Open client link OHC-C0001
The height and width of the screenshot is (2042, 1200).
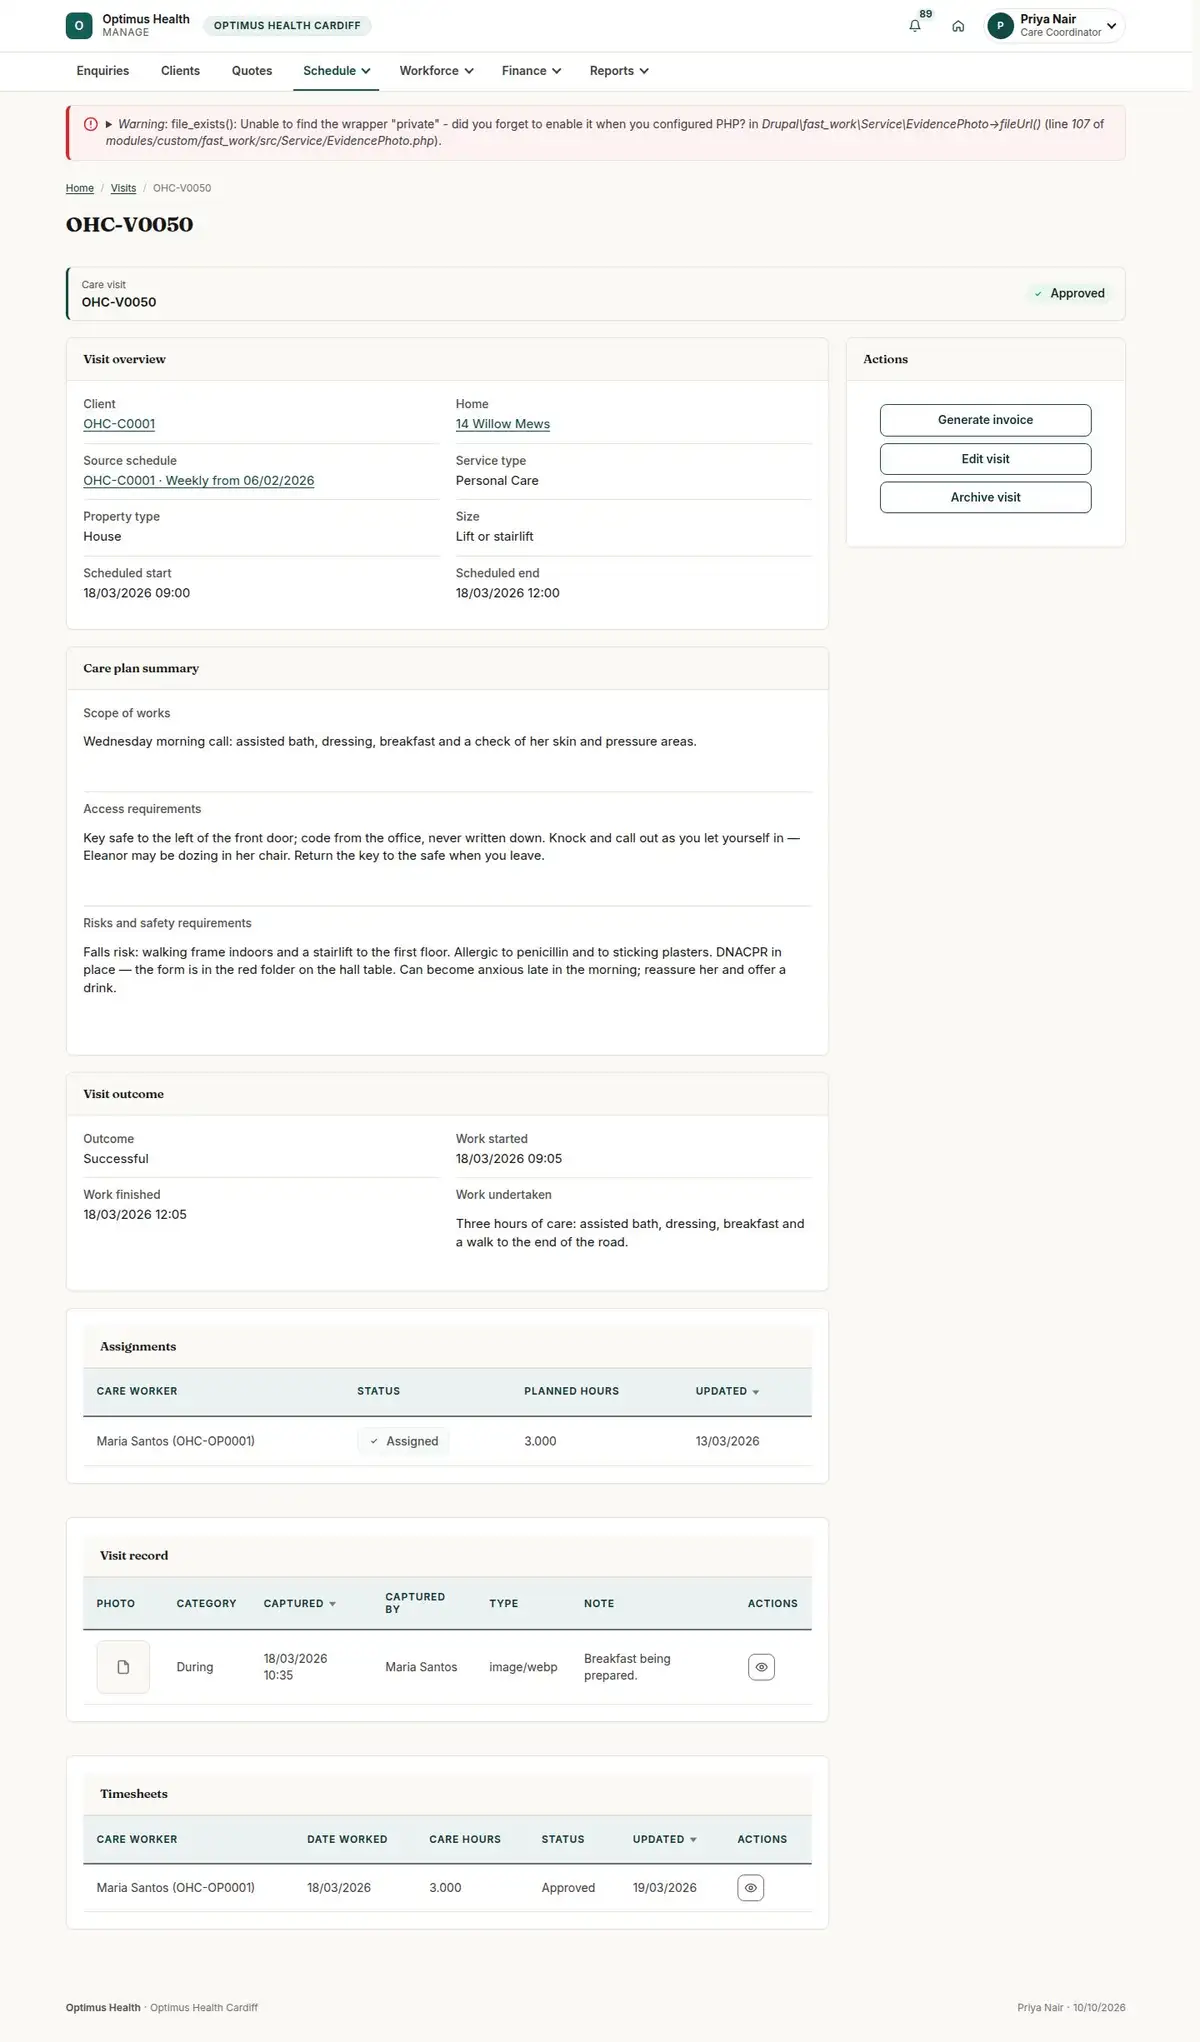[119, 424]
